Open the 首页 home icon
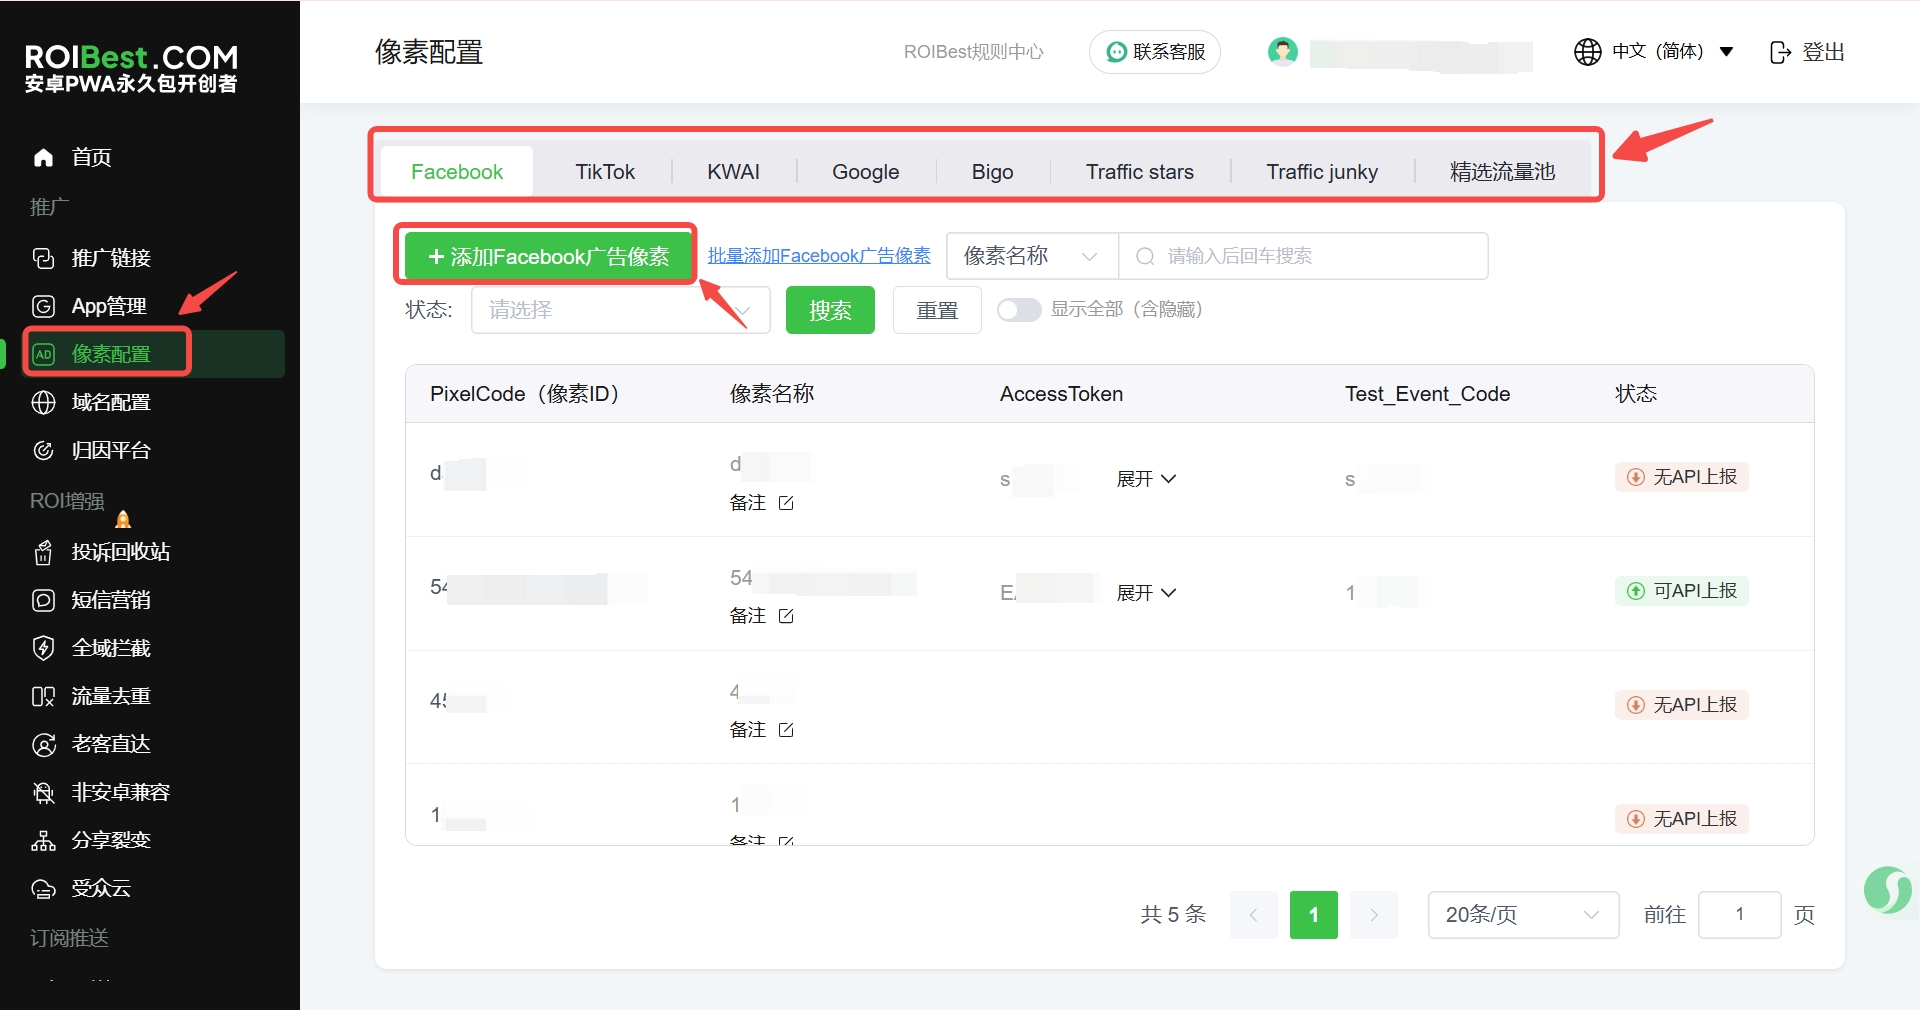The height and width of the screenshot is (1010, 1920). pos(43,157)
